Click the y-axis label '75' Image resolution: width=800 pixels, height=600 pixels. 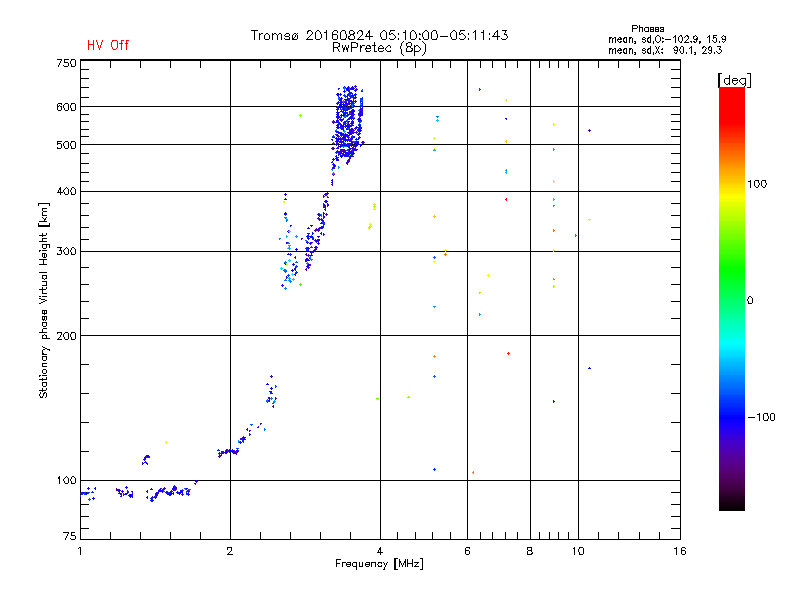point(70,536)
